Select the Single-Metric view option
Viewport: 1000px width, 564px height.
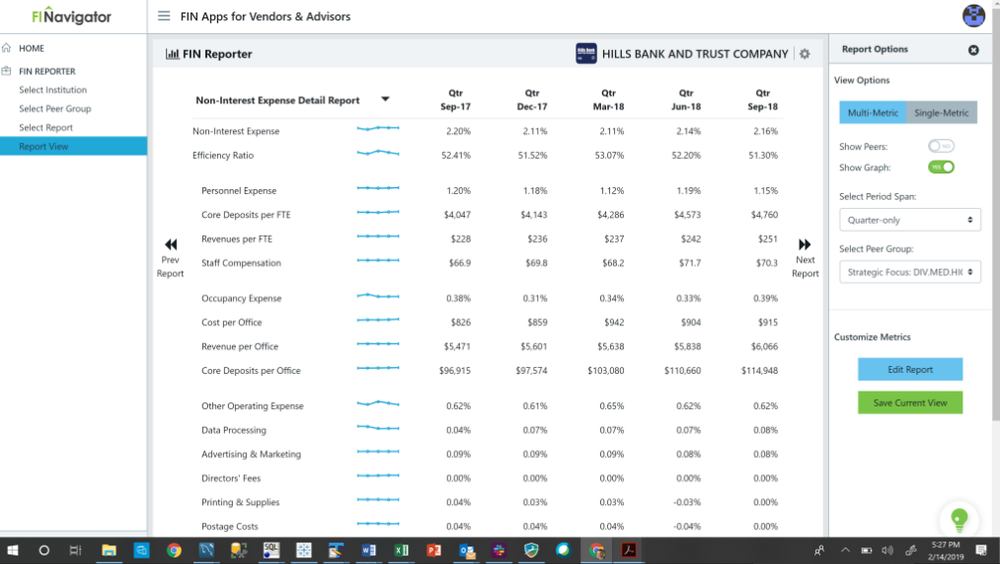pyautogui.click(x=941, y=112)
